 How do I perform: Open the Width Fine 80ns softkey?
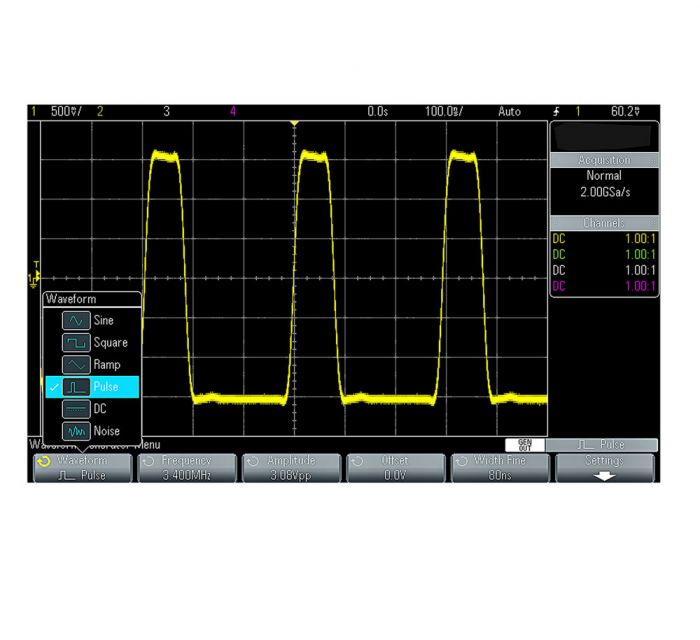(500, 468)
